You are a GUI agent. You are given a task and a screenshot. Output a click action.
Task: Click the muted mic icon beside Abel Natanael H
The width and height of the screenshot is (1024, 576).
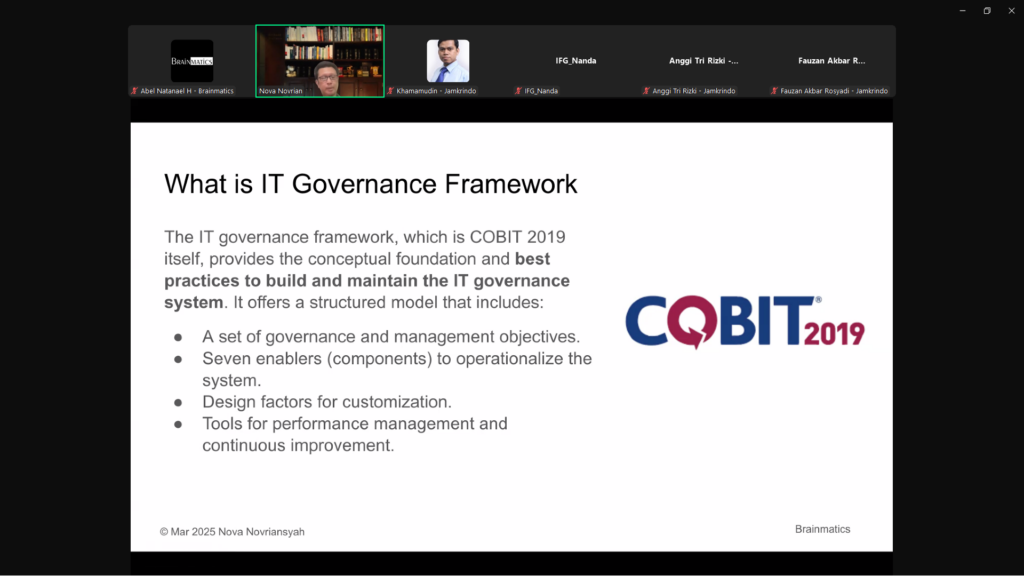(x=134, y=91)
